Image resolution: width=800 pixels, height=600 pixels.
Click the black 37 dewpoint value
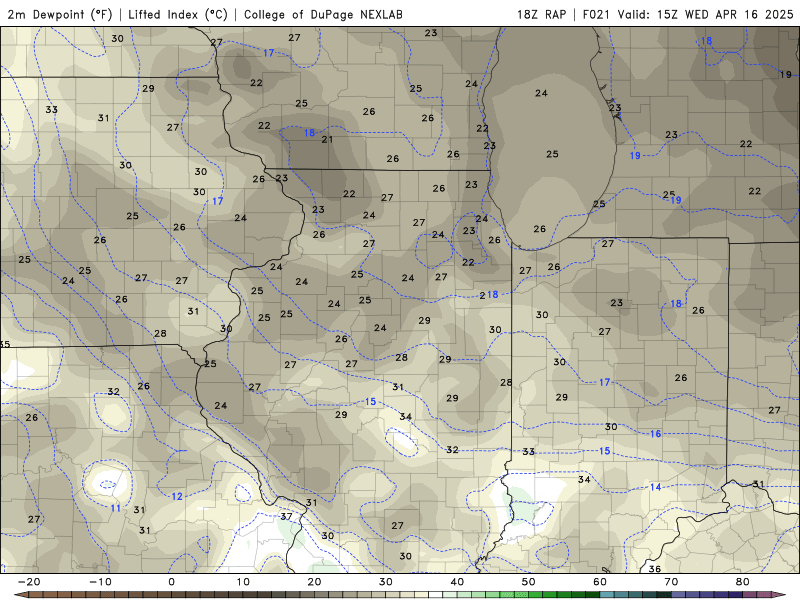tap(286, 516)
